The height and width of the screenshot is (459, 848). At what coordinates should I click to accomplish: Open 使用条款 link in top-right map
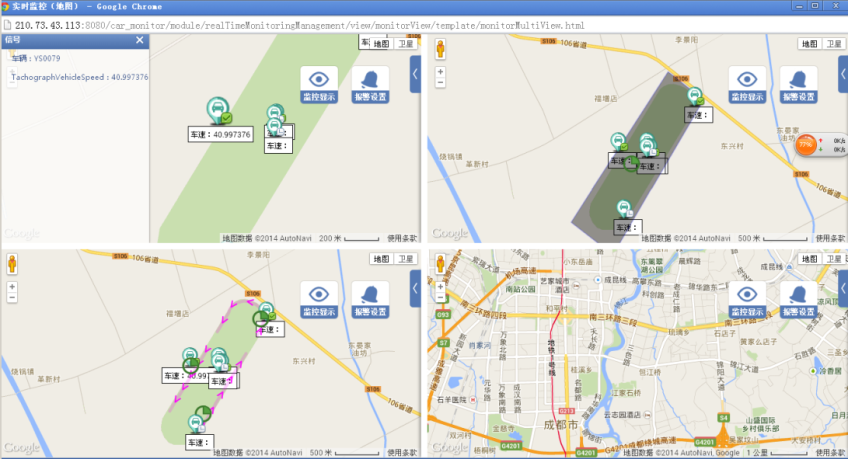click(x=830, y=238)
